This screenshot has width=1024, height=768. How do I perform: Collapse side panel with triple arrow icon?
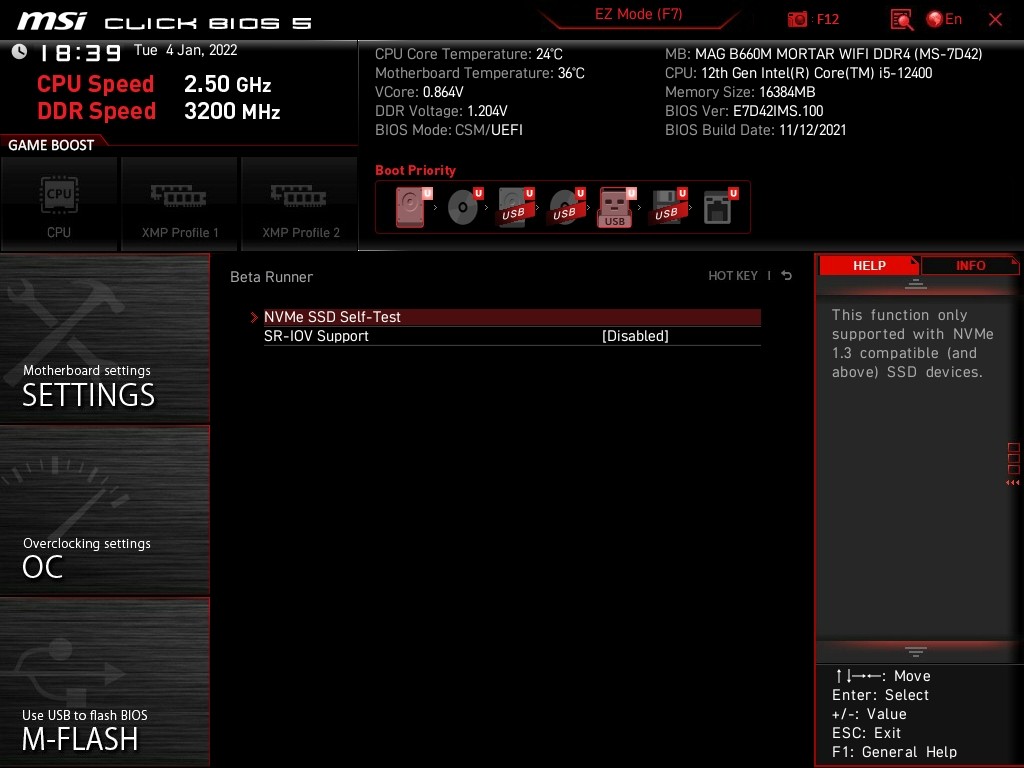(1012, 483)
